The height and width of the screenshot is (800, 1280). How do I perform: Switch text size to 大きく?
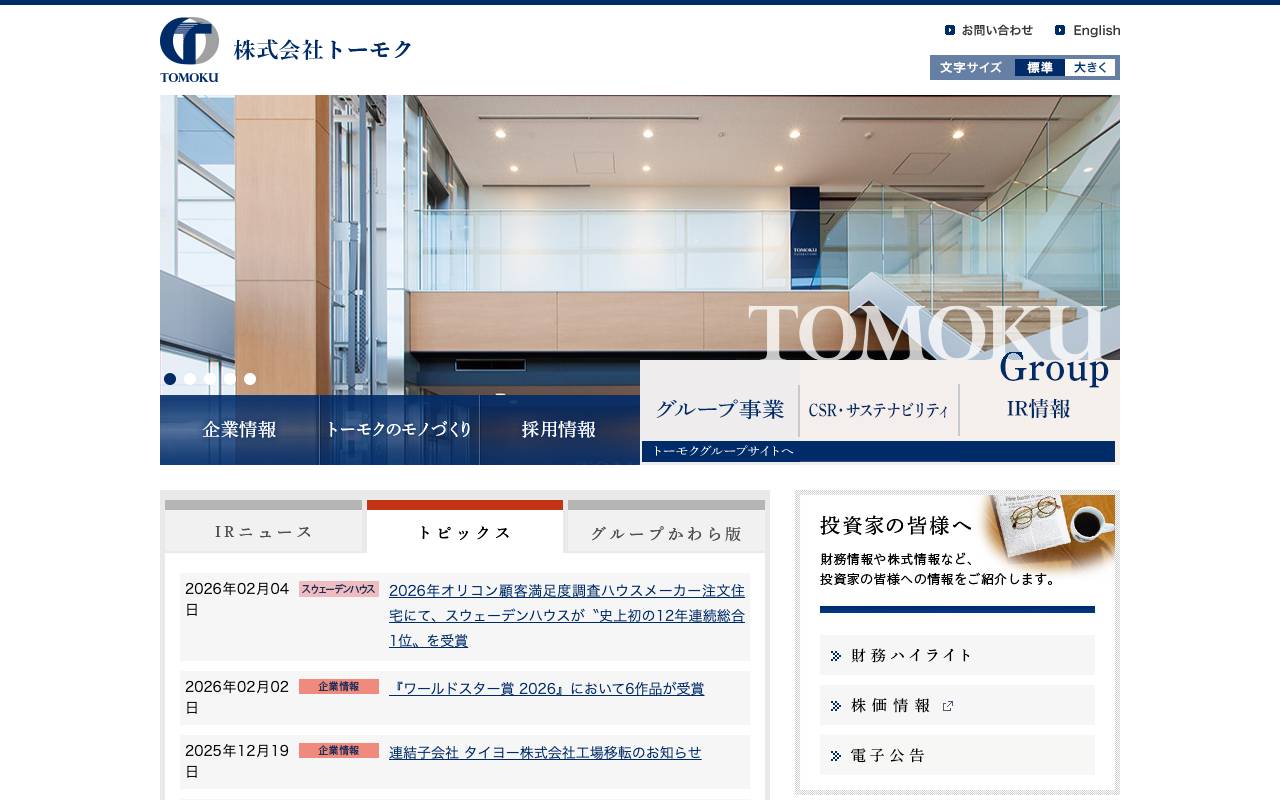[x=1091, y=67]
